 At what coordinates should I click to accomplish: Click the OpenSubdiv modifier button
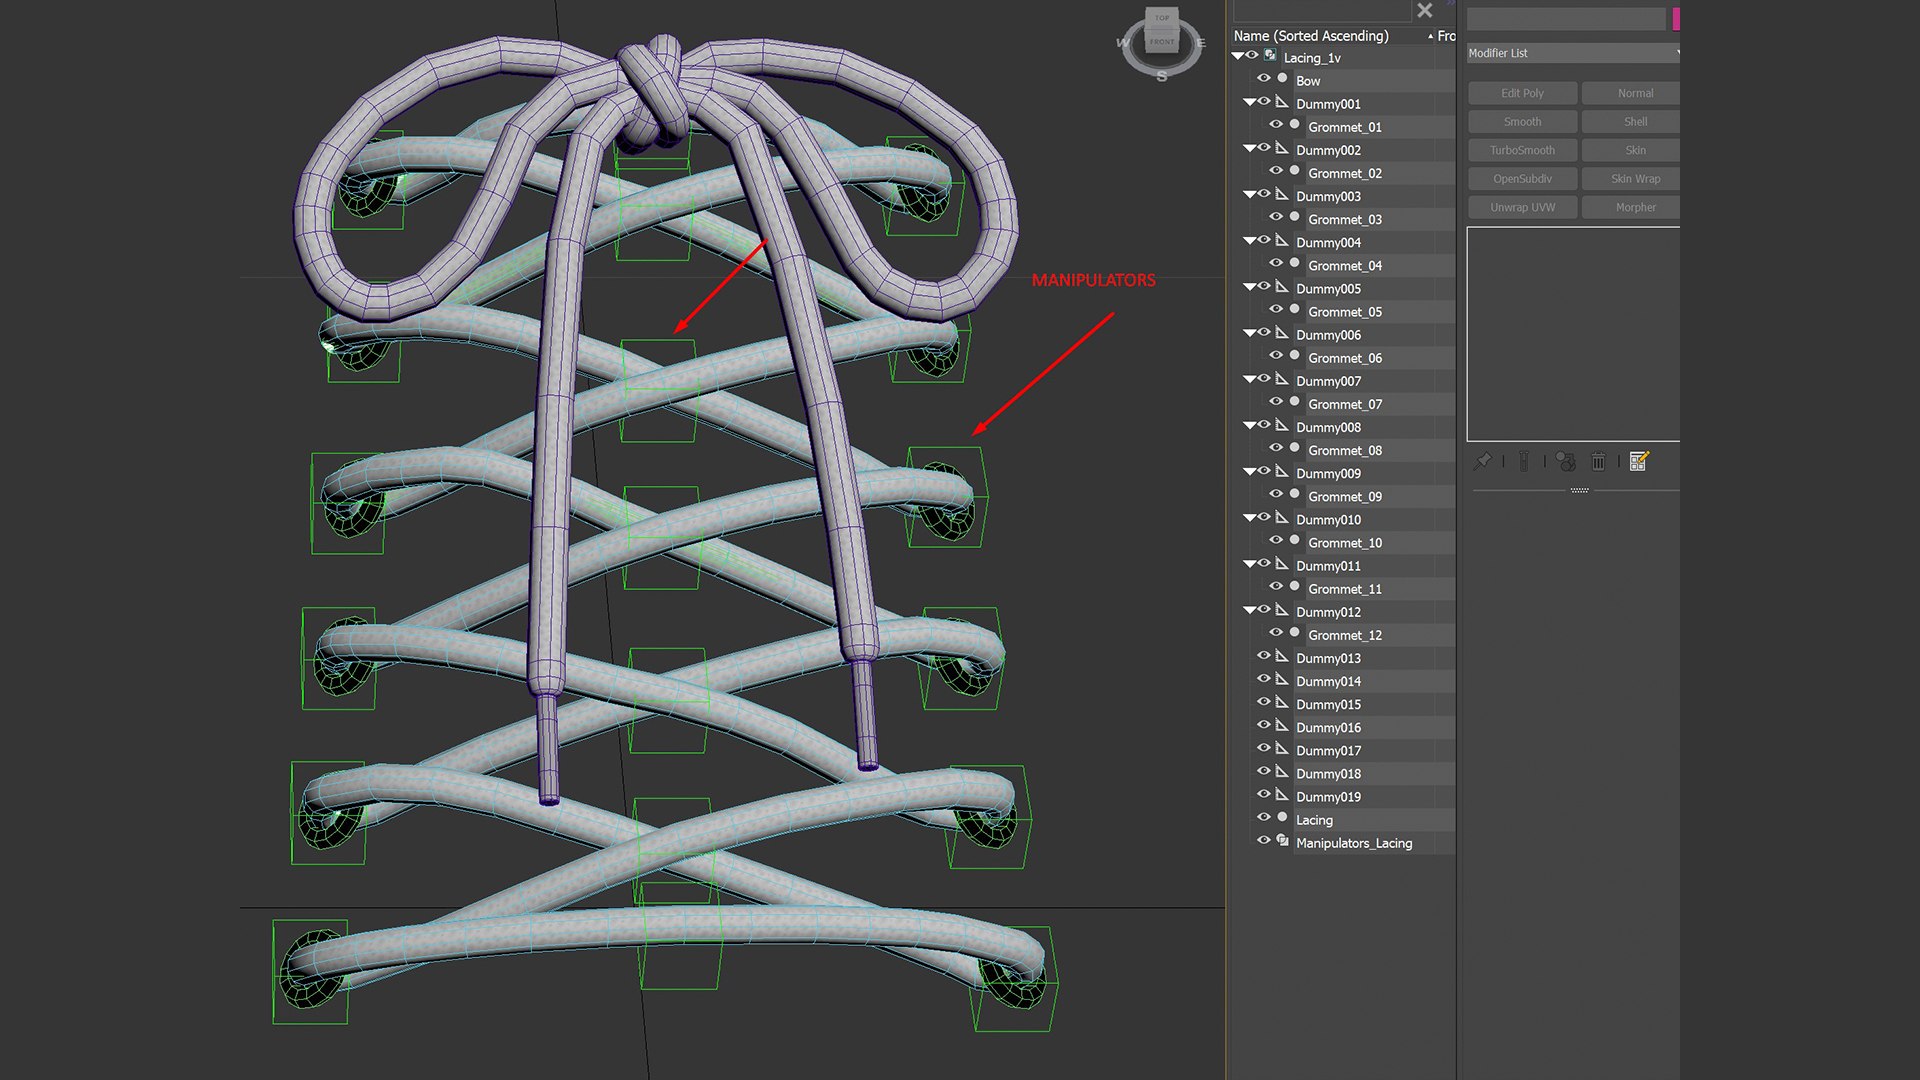click(x=1522, y=179)
